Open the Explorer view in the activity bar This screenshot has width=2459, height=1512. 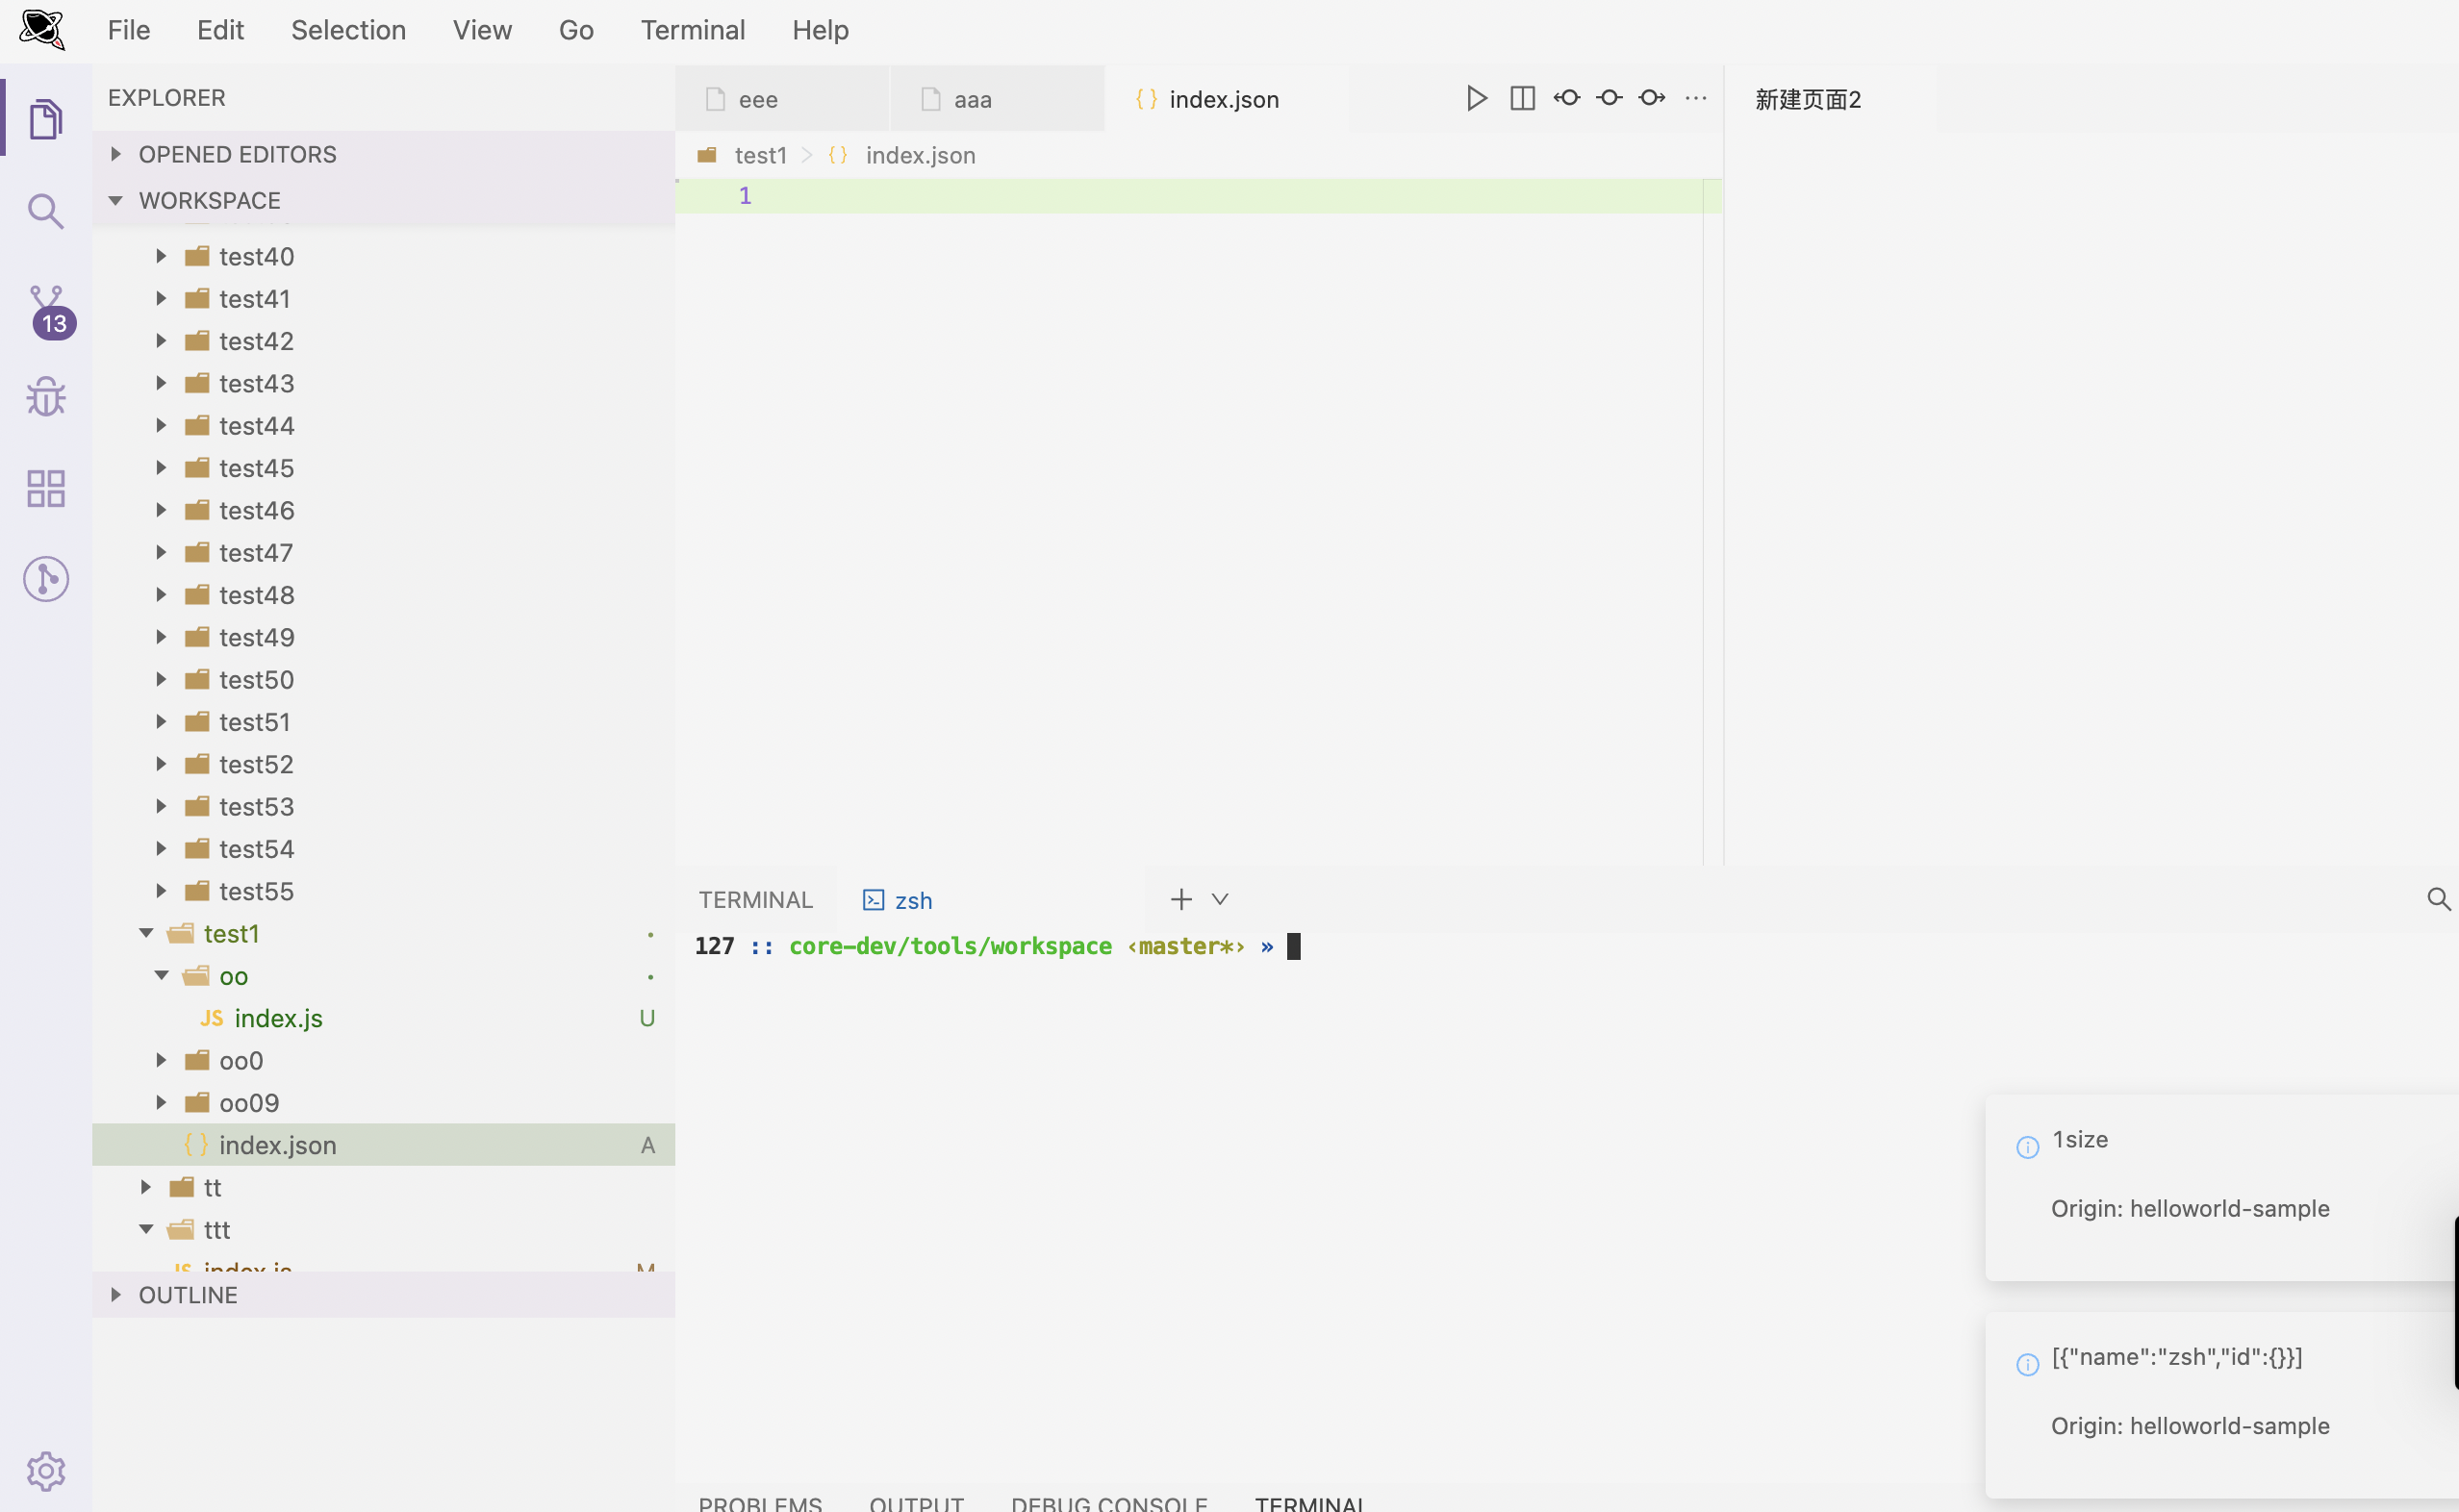point(45,118)
